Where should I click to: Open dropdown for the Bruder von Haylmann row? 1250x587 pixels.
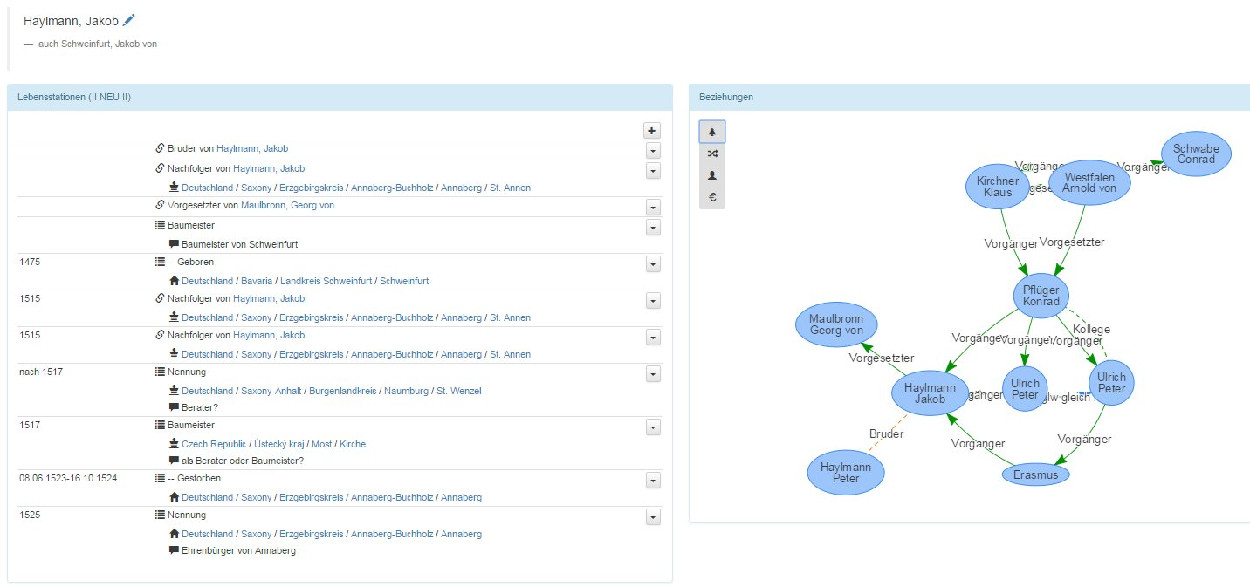[652, 150]
